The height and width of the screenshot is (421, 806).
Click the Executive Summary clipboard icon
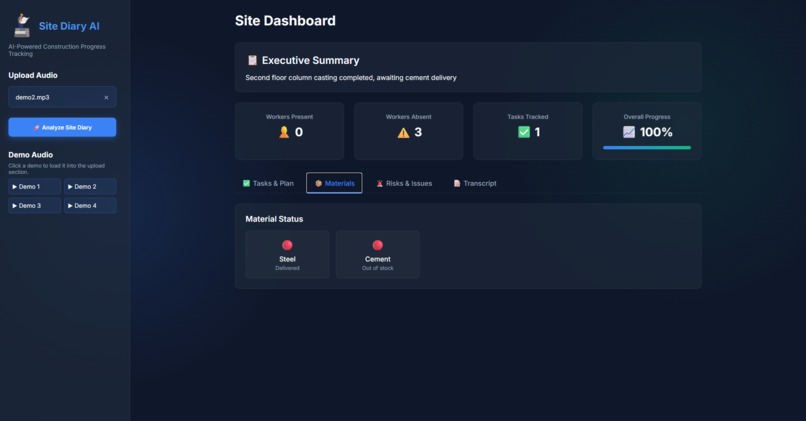point(252,60)
